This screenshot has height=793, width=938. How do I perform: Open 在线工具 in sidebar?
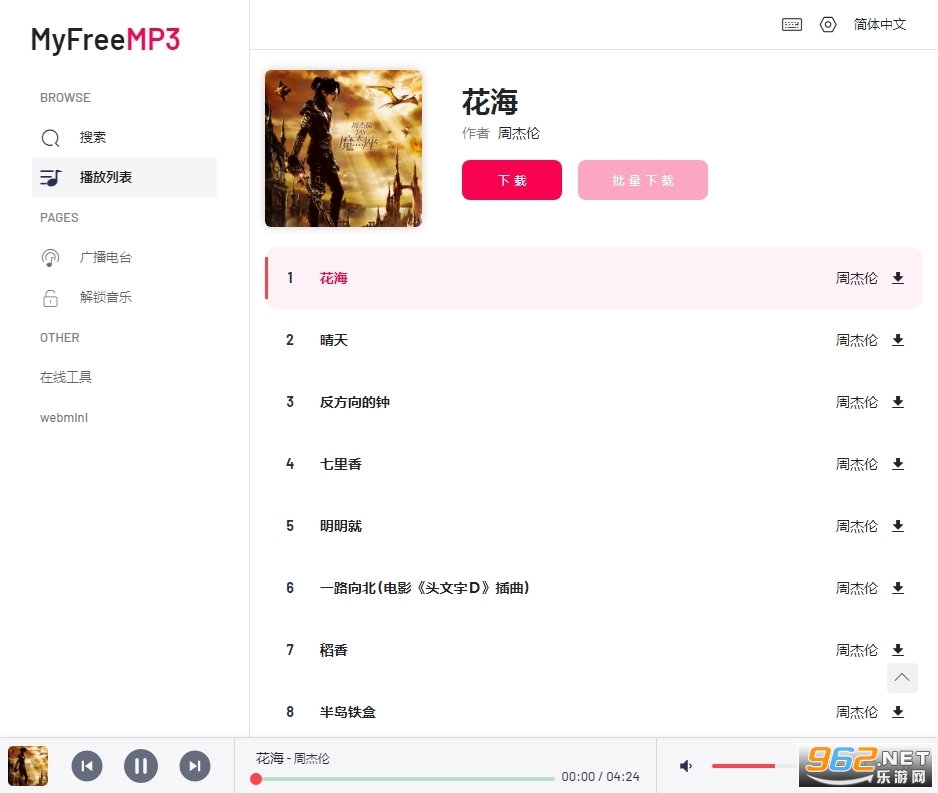[66, 377]
